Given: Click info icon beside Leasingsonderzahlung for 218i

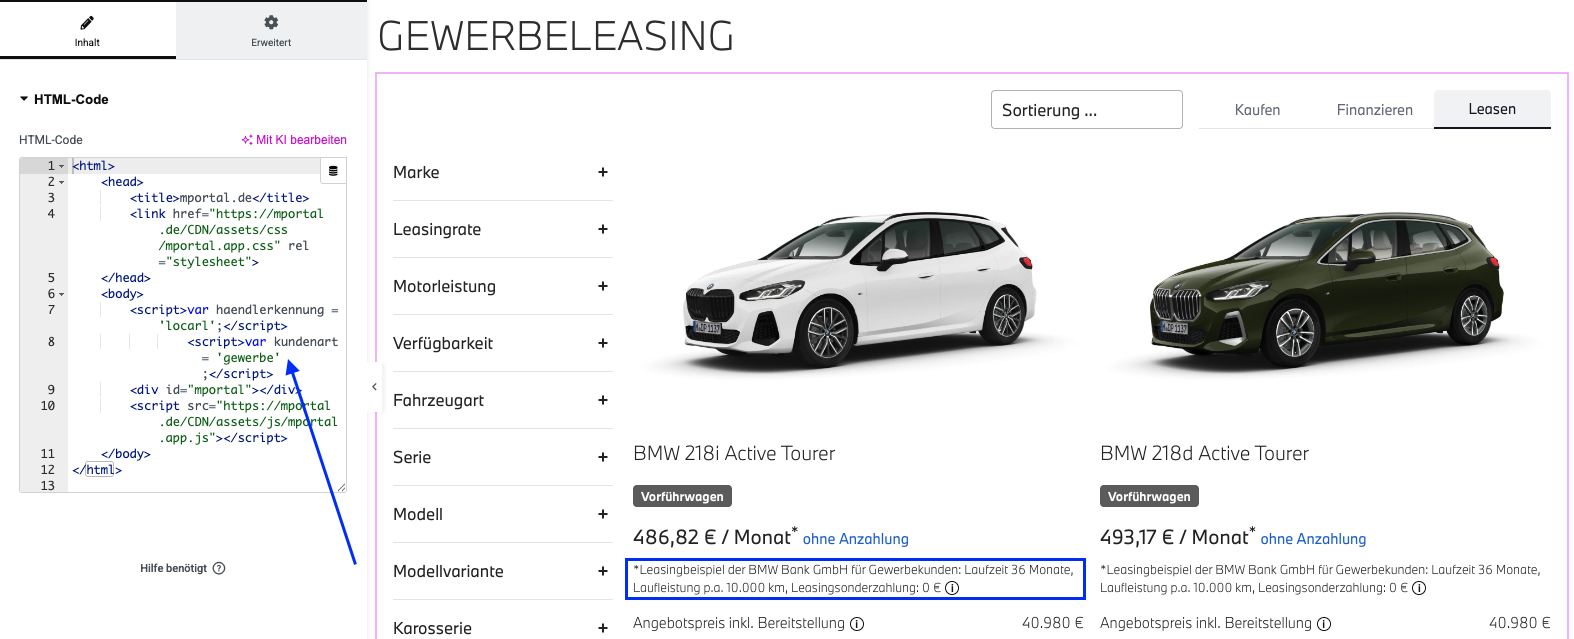Looking at the screenshot, I should 952,588.
